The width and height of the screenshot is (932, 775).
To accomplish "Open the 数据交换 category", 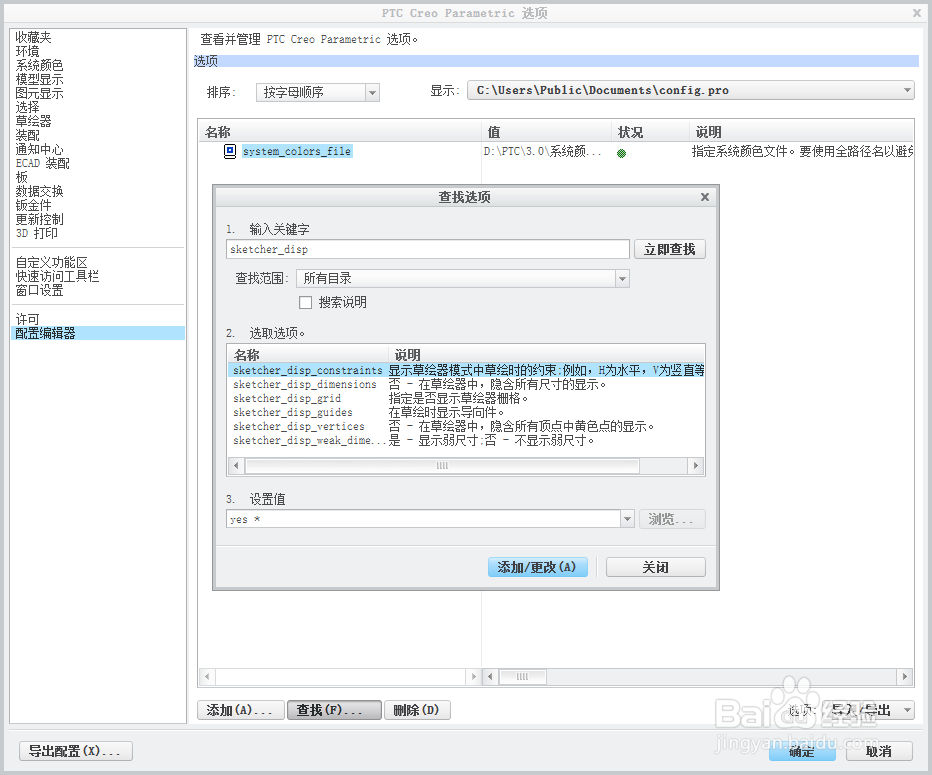I will pos(39,191).
